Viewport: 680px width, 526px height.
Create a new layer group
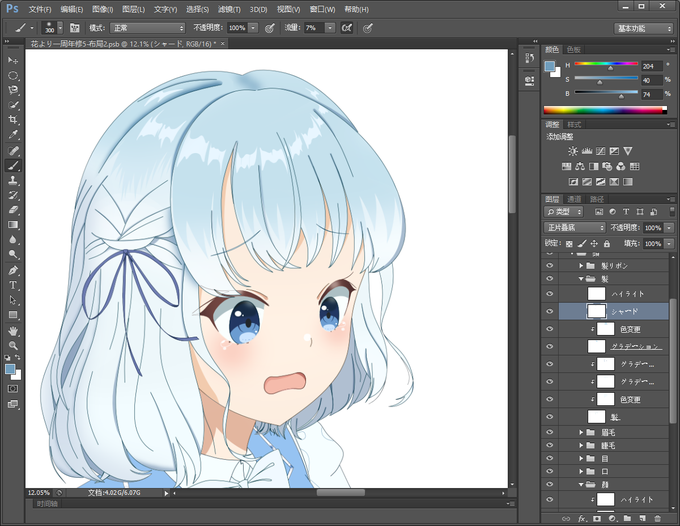(x=627, y=519)
